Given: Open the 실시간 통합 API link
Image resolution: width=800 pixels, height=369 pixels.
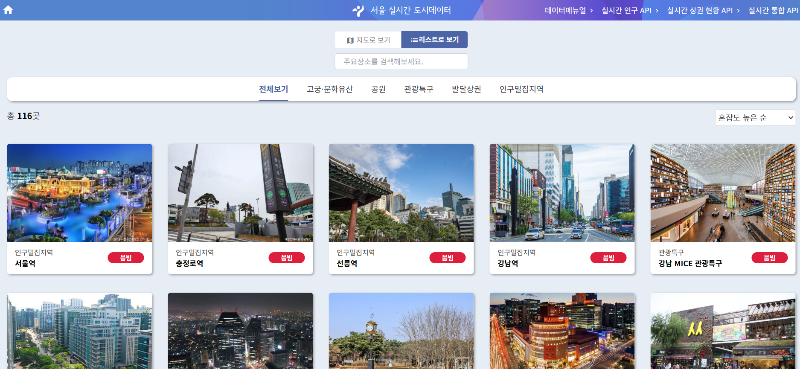Looking at the screenshot, I should click(x=773, y=10).
